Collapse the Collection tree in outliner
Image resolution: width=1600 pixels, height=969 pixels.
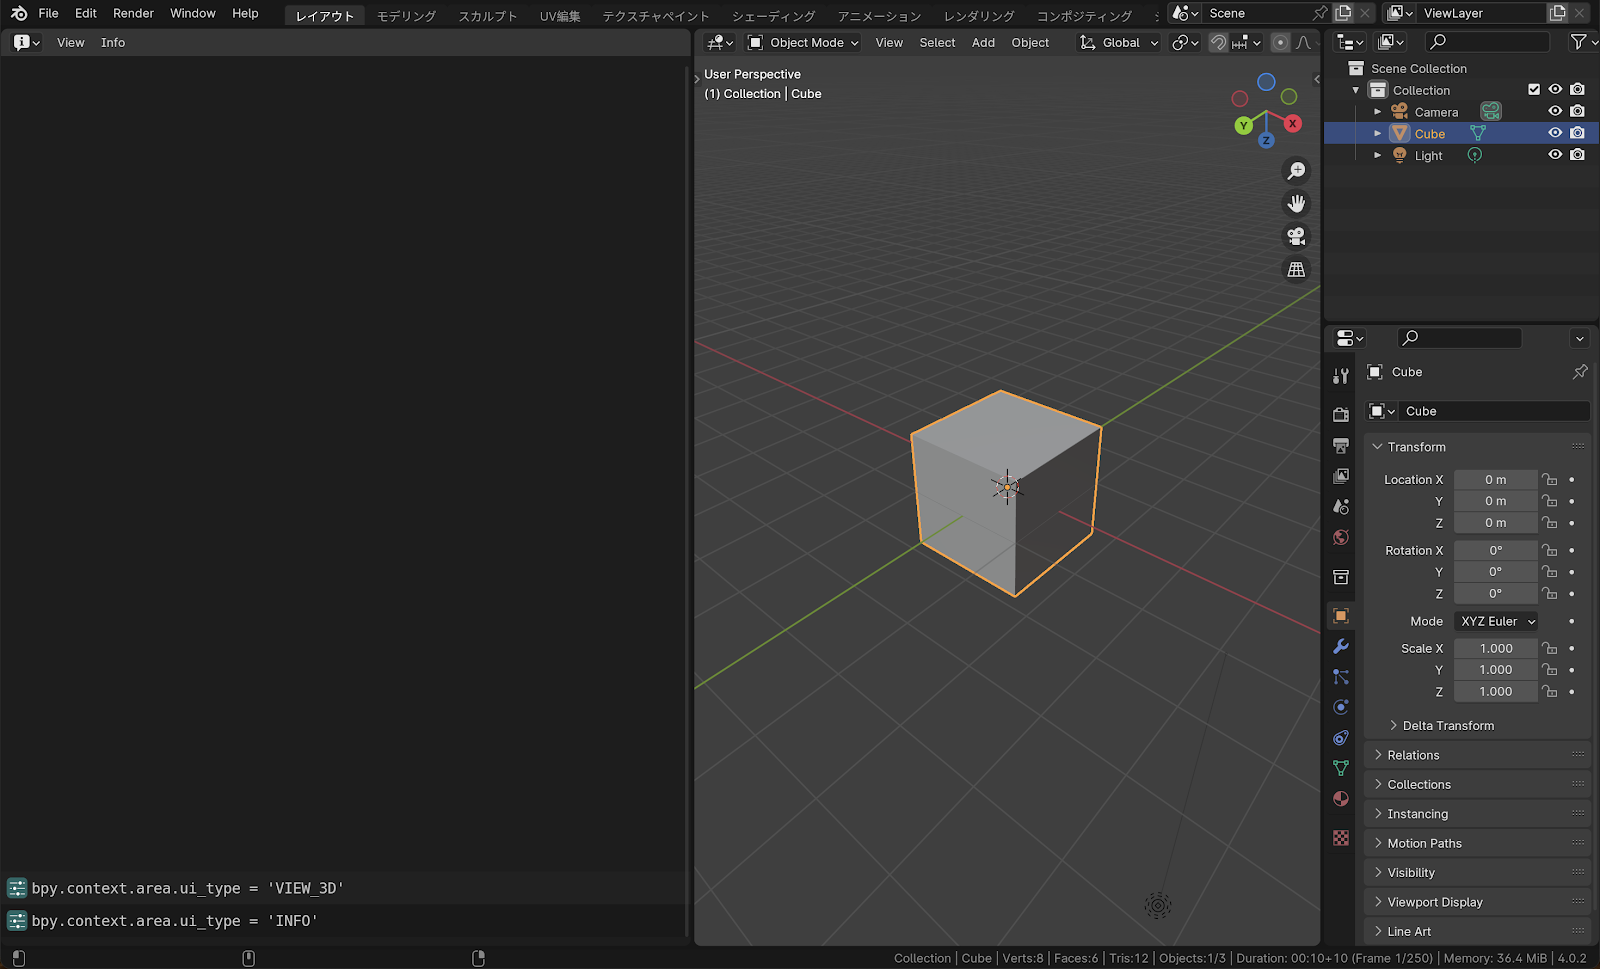[x=1356, y=90]
